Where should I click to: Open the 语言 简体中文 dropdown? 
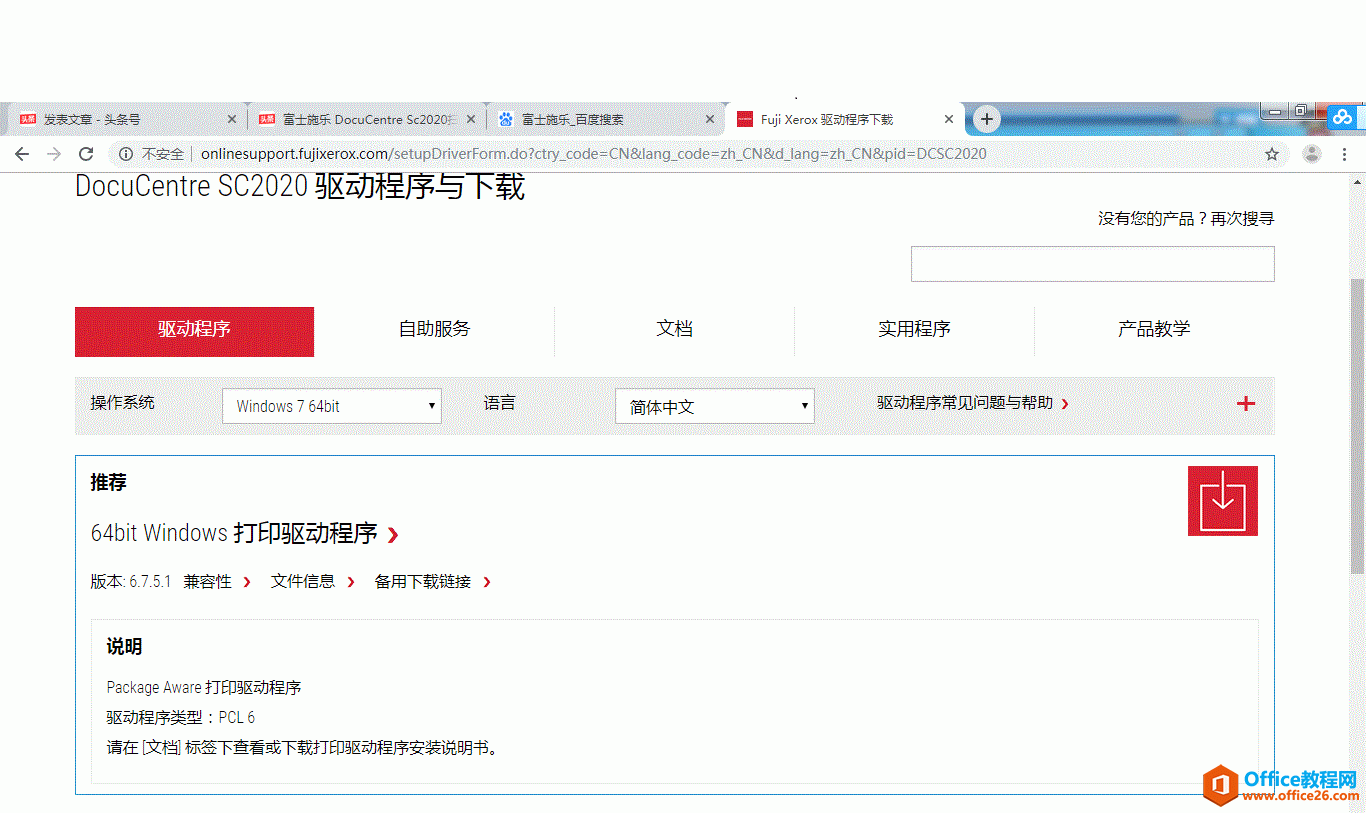click(x=715, y=406)
